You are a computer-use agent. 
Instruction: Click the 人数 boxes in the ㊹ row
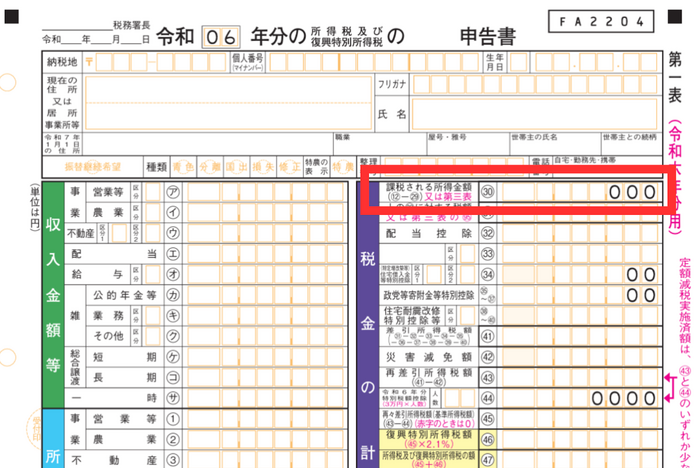coord(459,398)
